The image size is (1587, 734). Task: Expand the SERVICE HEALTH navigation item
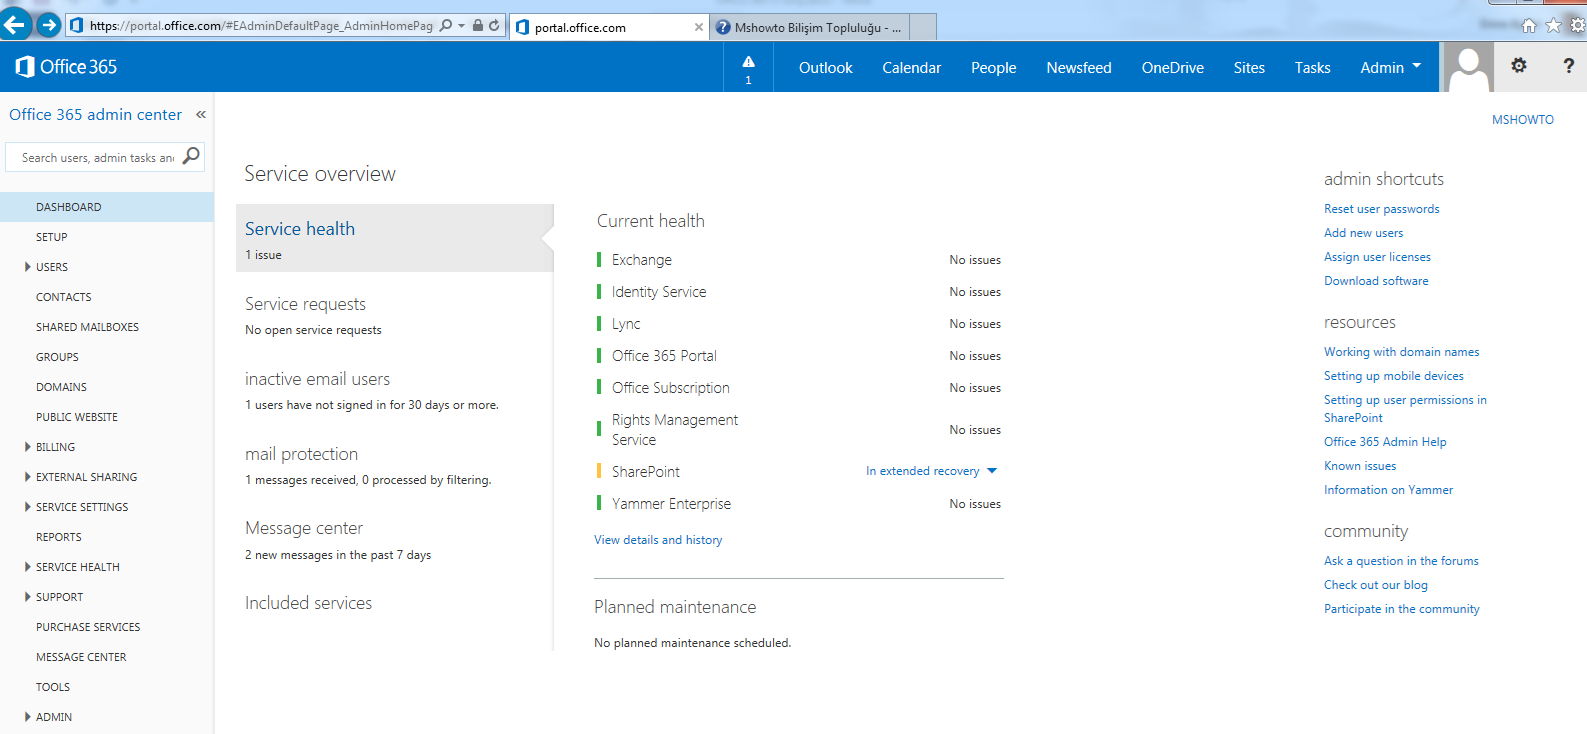tap(27, 567)
